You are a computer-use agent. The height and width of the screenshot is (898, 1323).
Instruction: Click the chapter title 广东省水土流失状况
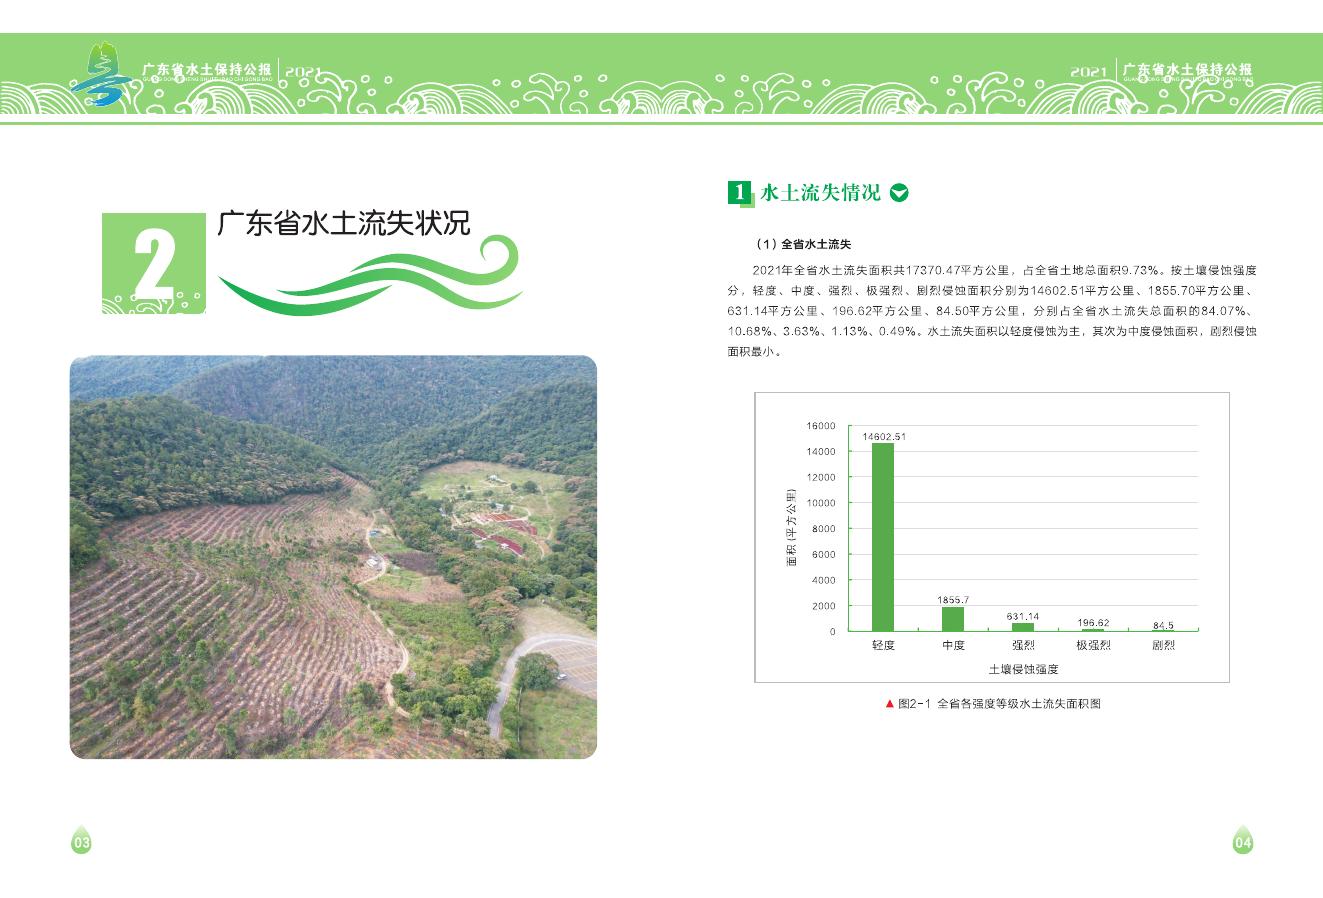[344, 223]
